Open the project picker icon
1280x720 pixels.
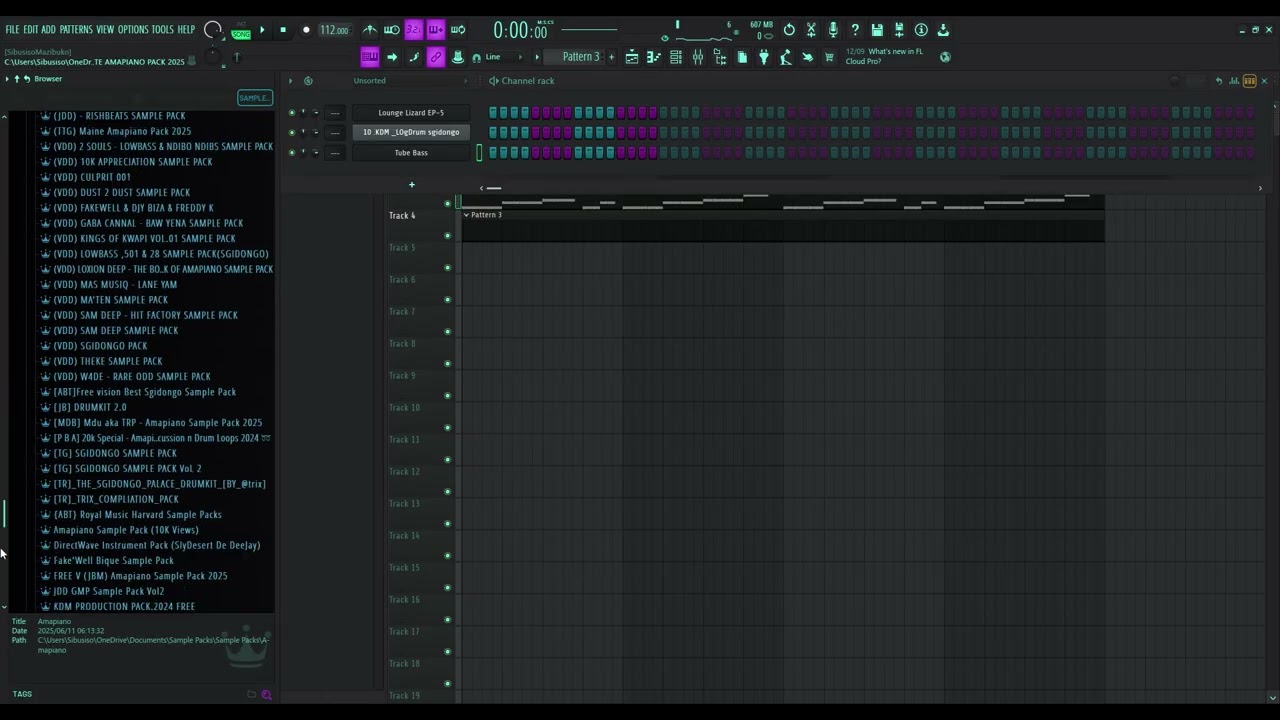point(742,57)
